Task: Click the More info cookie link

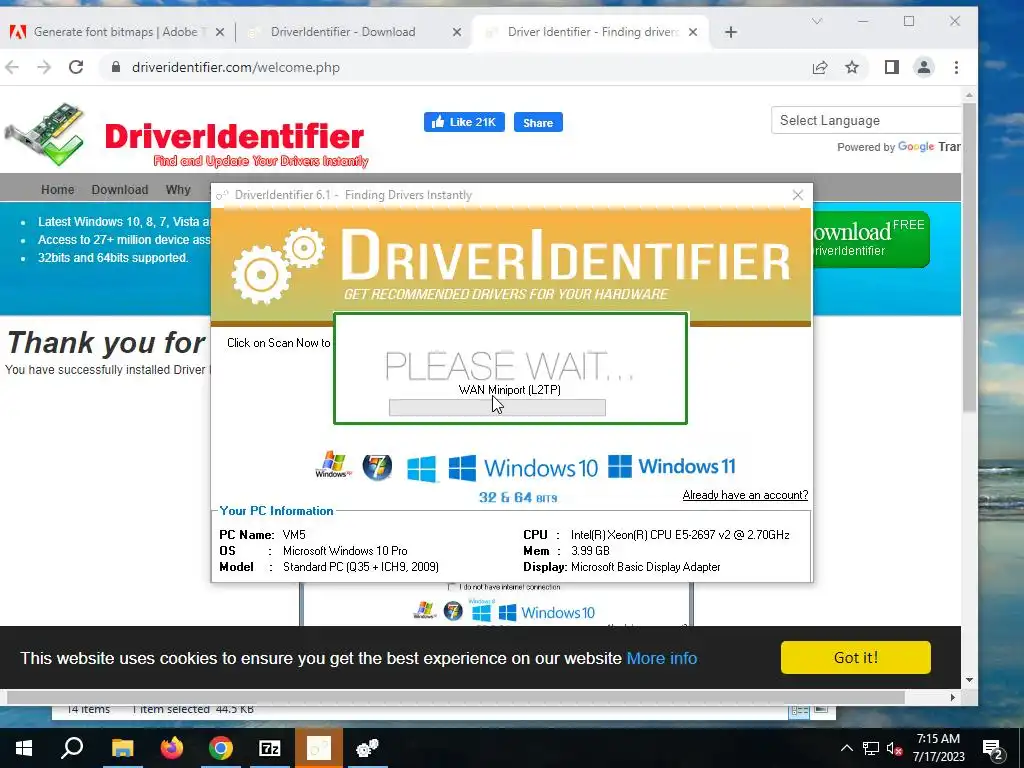Action: click(662, 658)
